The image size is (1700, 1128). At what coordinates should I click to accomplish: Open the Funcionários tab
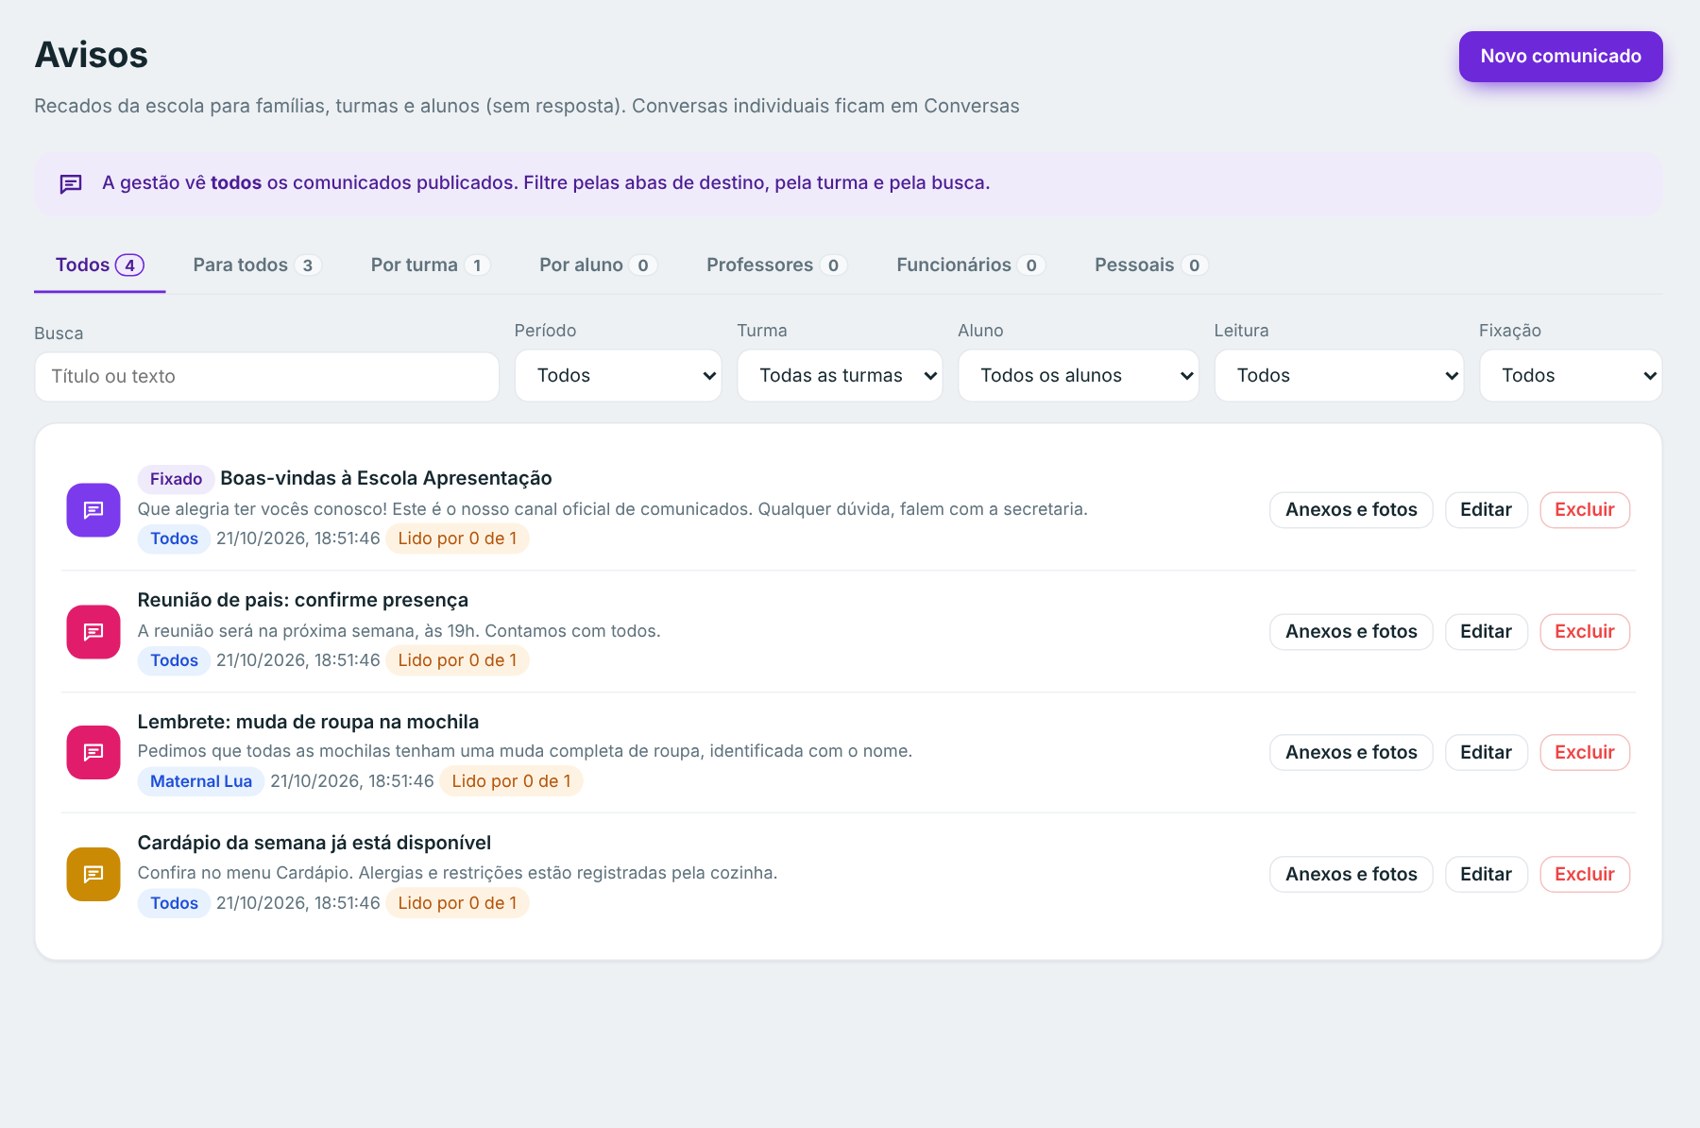970,265
